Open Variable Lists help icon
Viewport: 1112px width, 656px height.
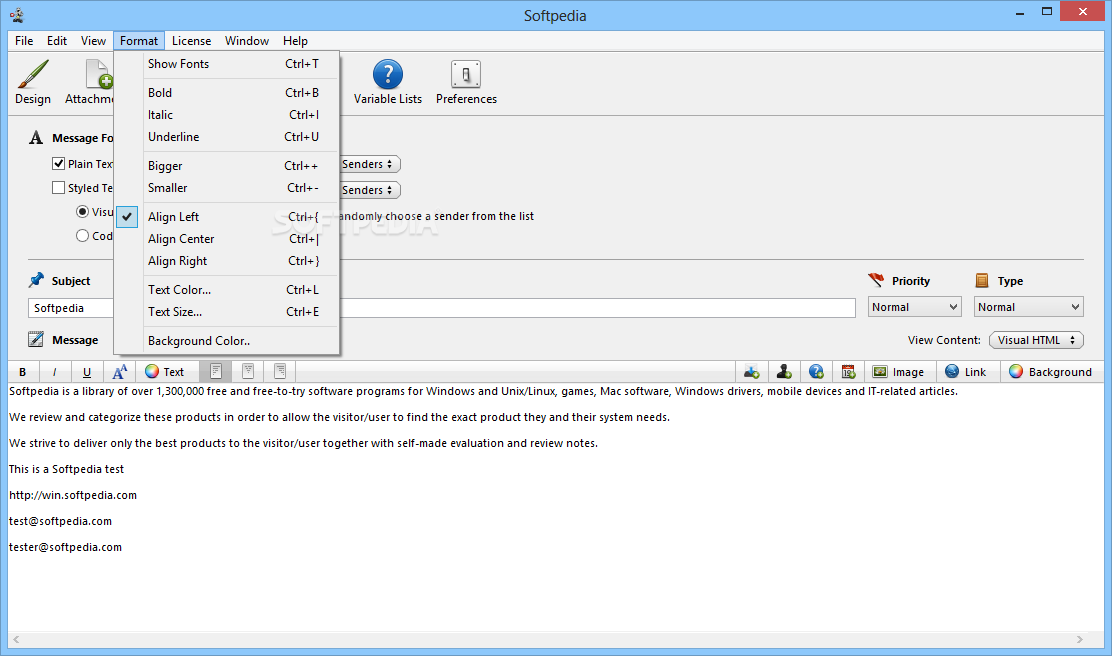coord(387,74)
